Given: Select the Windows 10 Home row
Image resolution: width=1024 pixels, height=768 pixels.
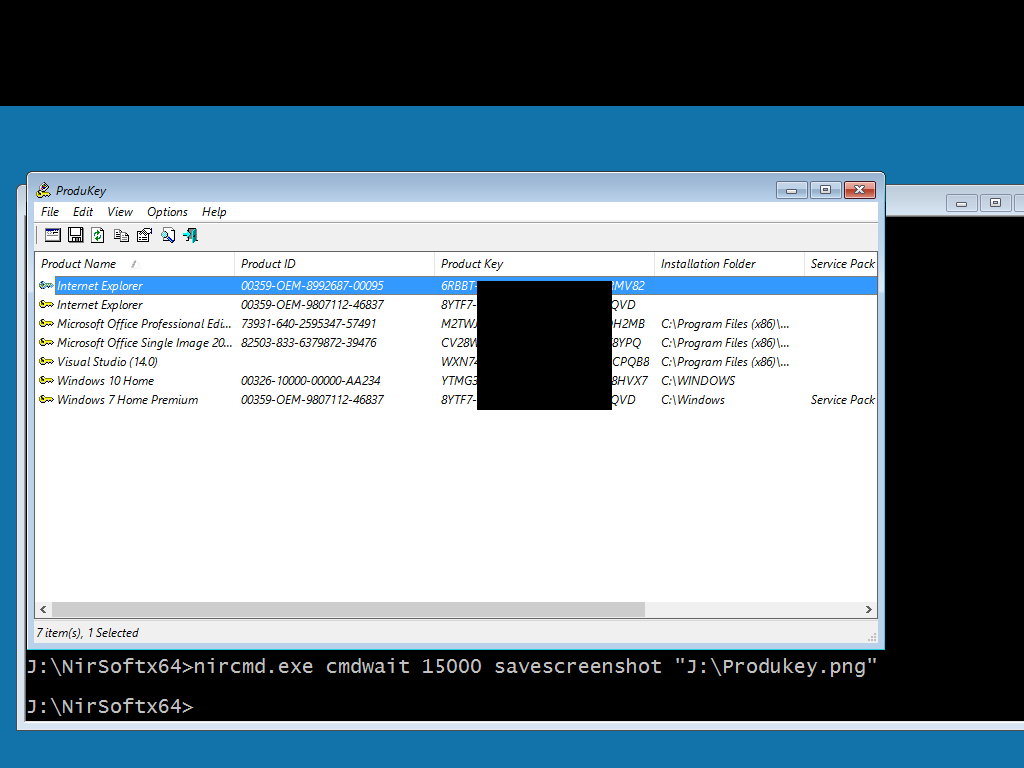Looking at the screenshot, I should (x=105, y=381).
